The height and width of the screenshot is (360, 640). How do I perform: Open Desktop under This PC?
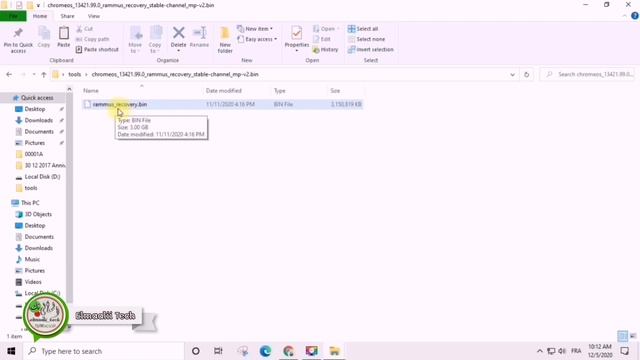point(35,225)
